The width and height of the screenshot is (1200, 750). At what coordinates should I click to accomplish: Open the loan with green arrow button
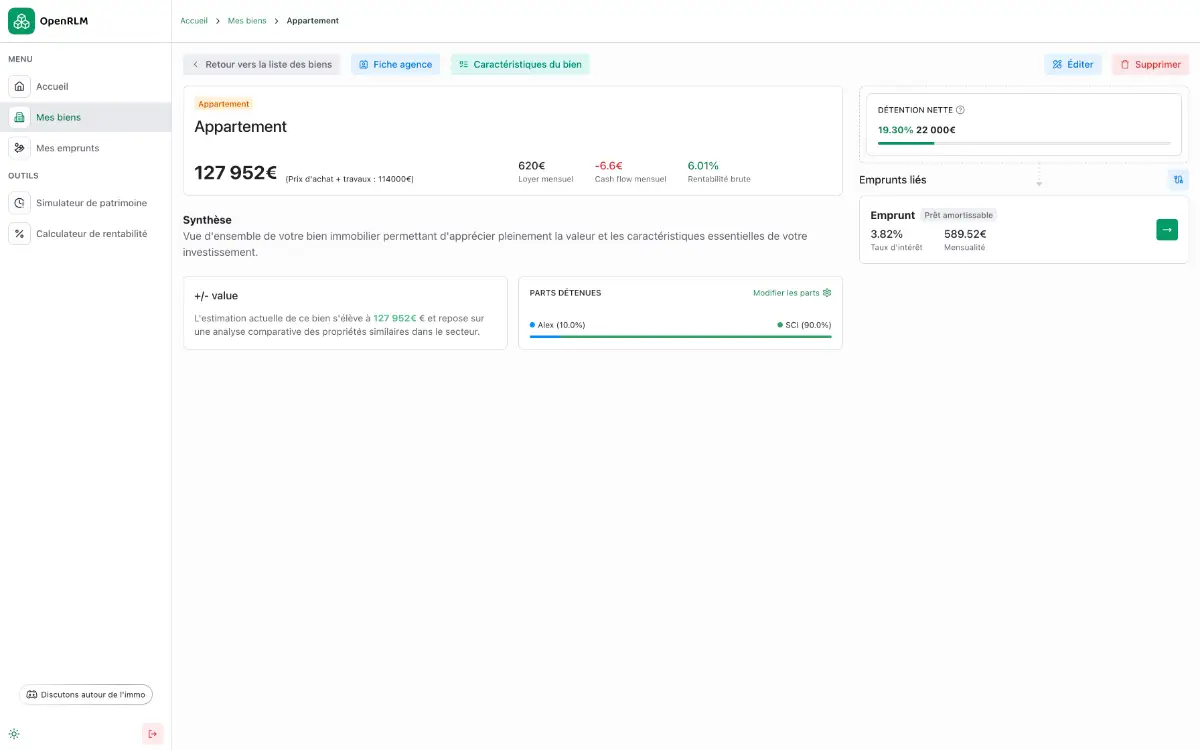click(1167, 230)
